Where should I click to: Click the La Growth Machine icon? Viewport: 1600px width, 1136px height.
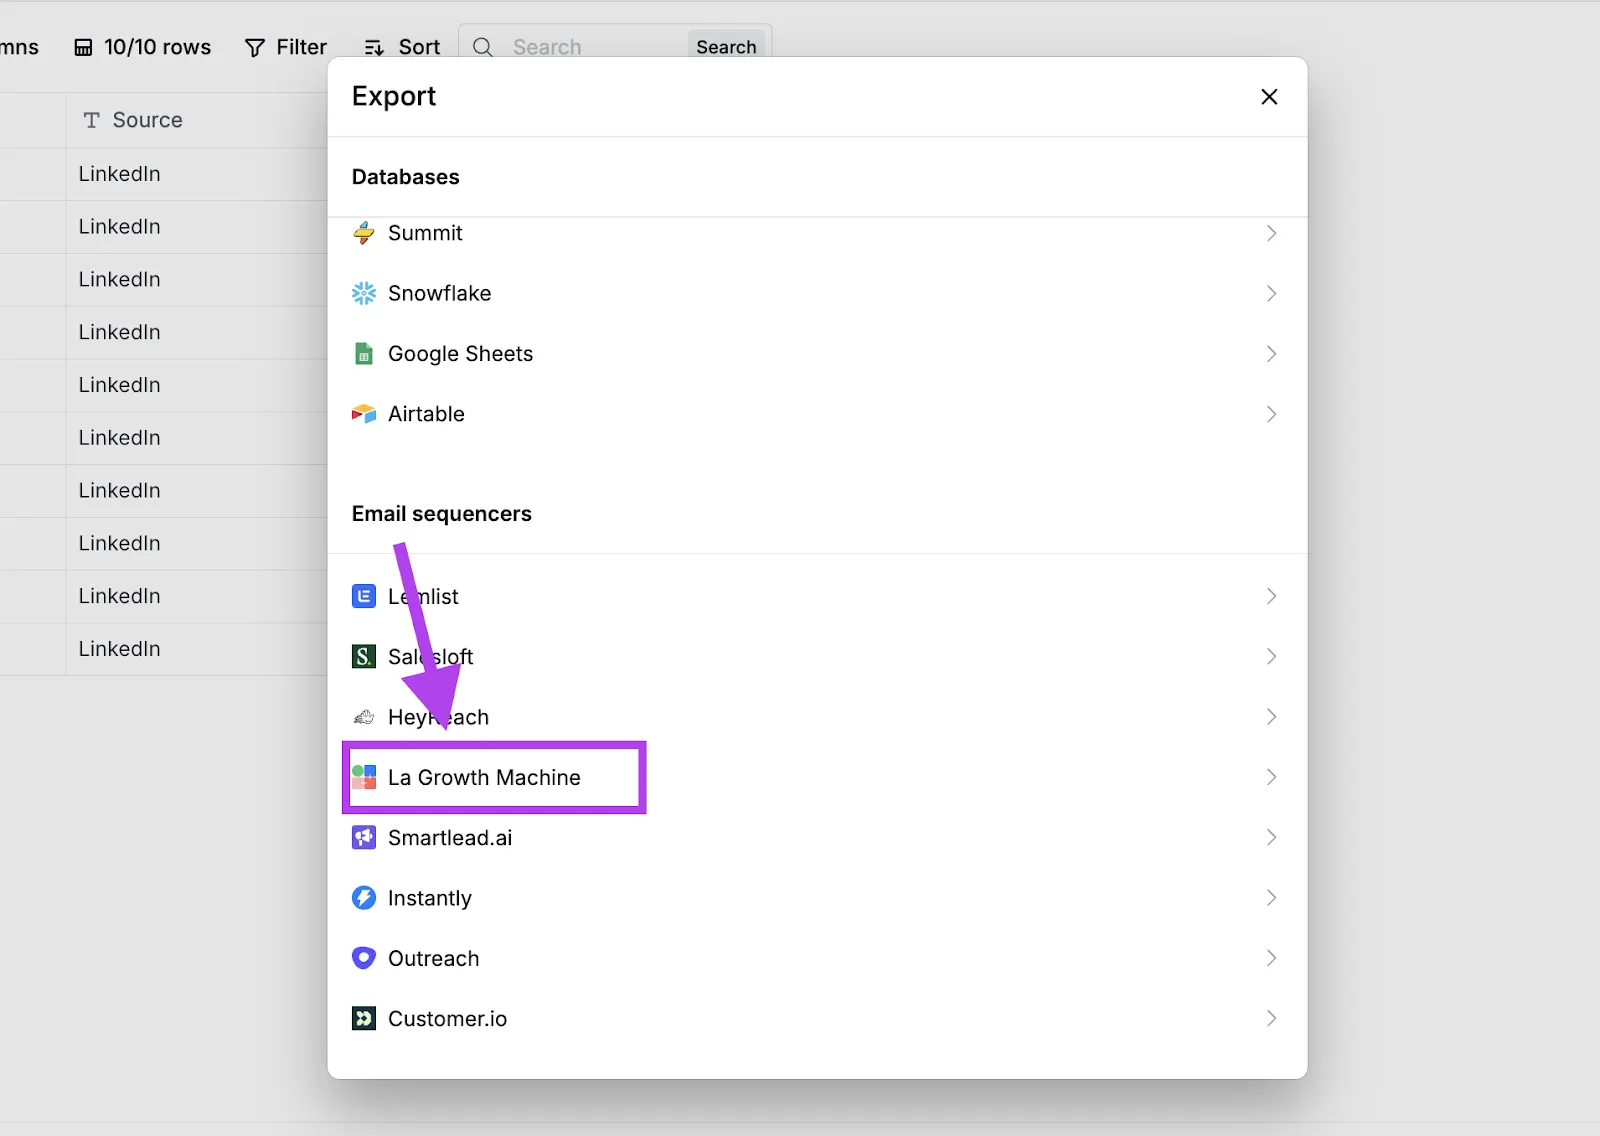[364, 777]
